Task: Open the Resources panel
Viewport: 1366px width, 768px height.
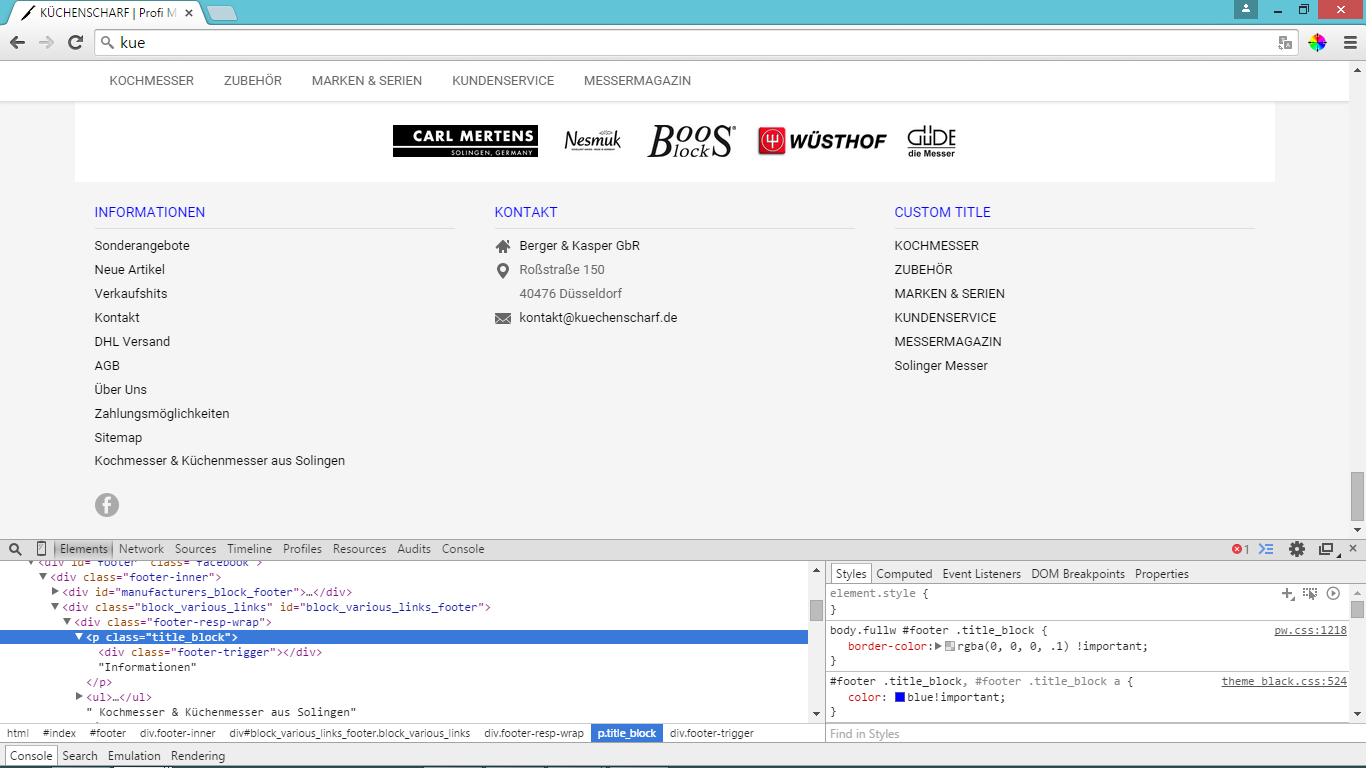Action: [359, 549]
